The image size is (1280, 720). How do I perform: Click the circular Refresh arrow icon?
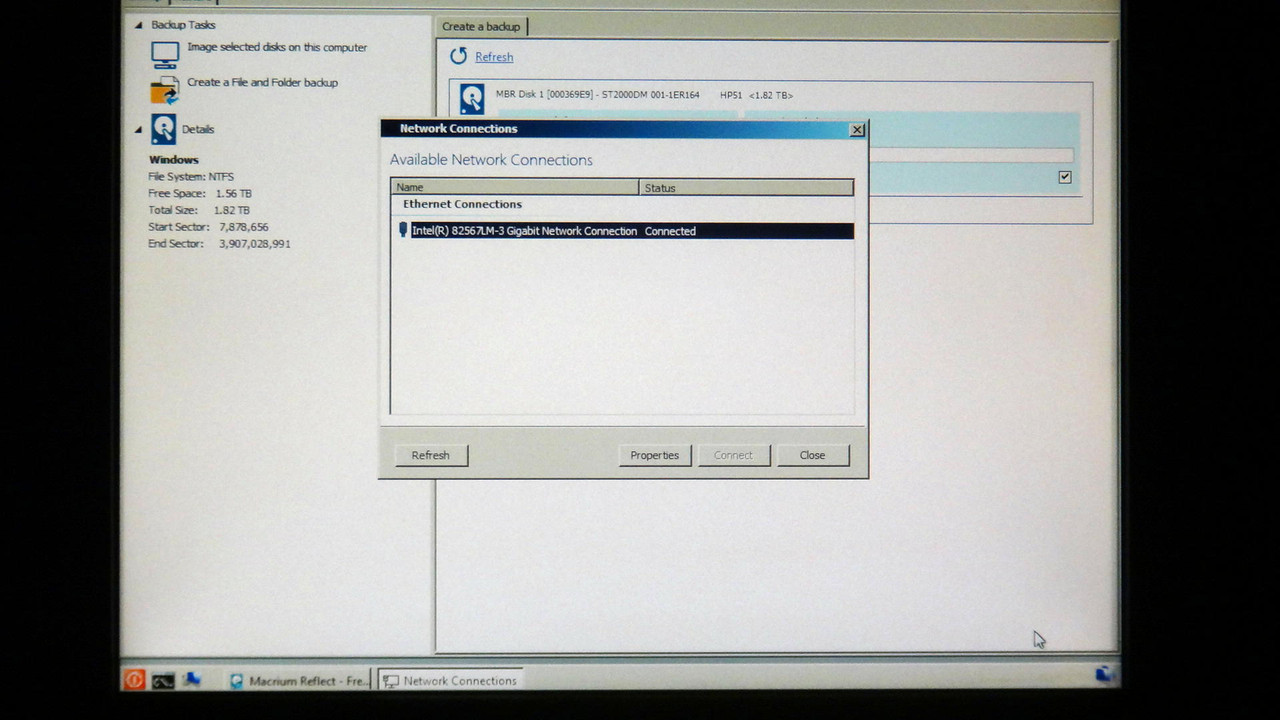coord(458,57)
